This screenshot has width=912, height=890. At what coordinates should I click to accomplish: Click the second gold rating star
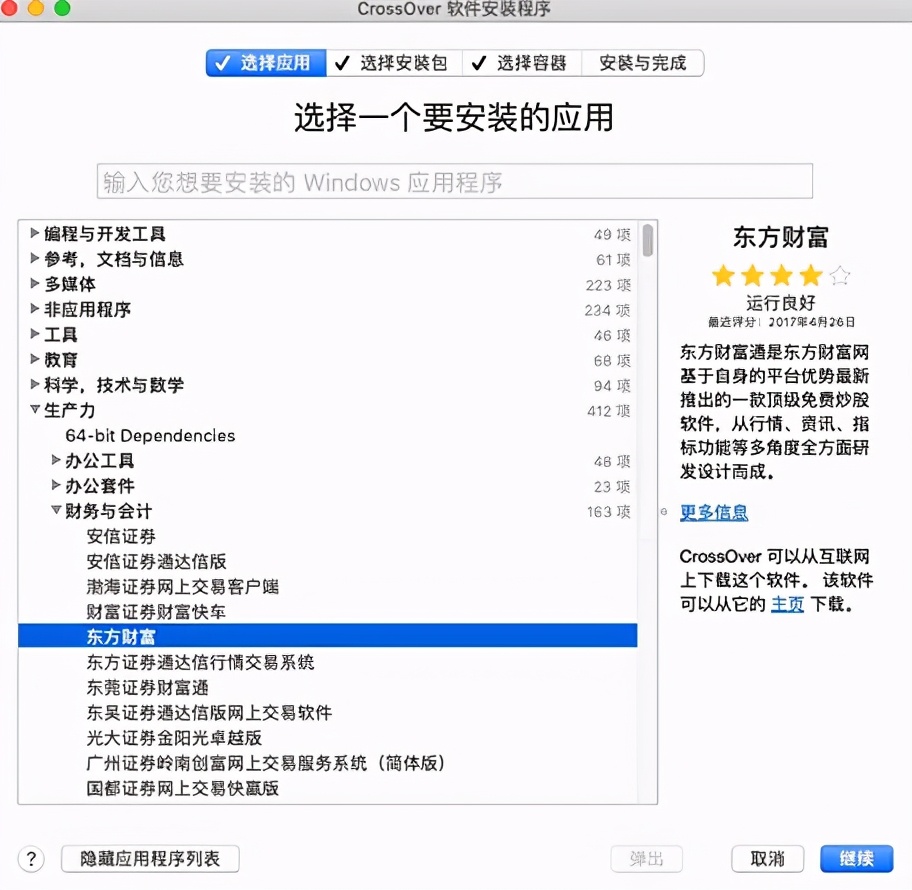pos(752,275)
